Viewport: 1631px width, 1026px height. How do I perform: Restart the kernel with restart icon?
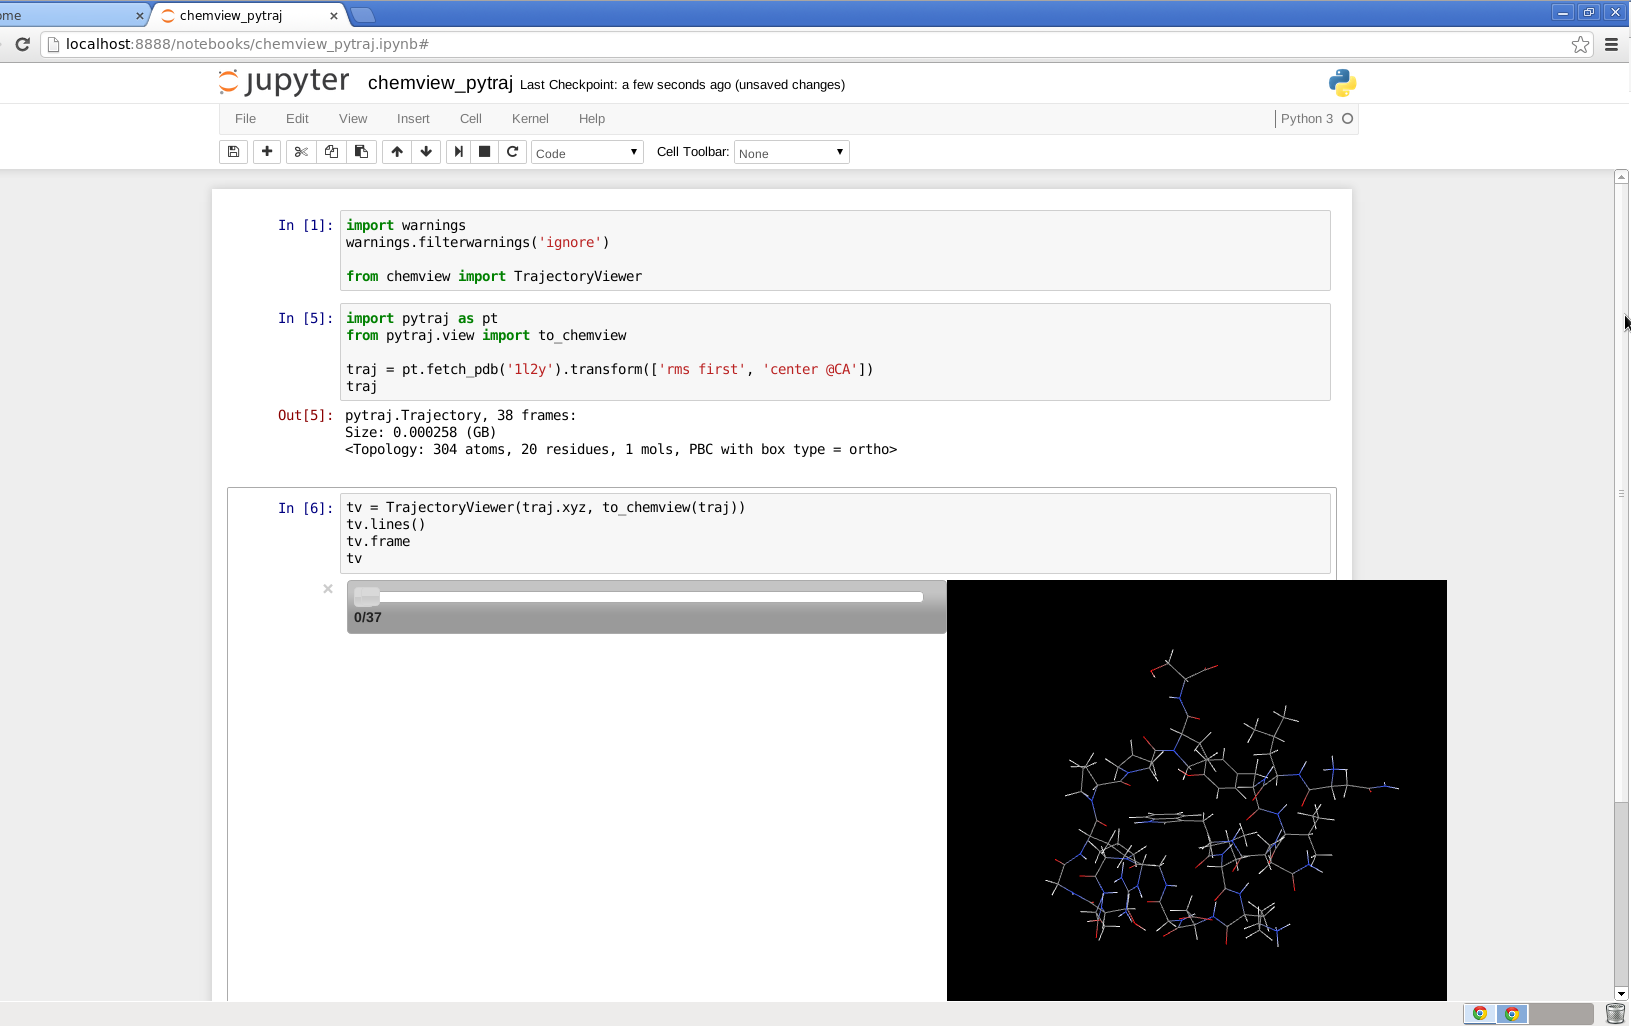(513, 151)
